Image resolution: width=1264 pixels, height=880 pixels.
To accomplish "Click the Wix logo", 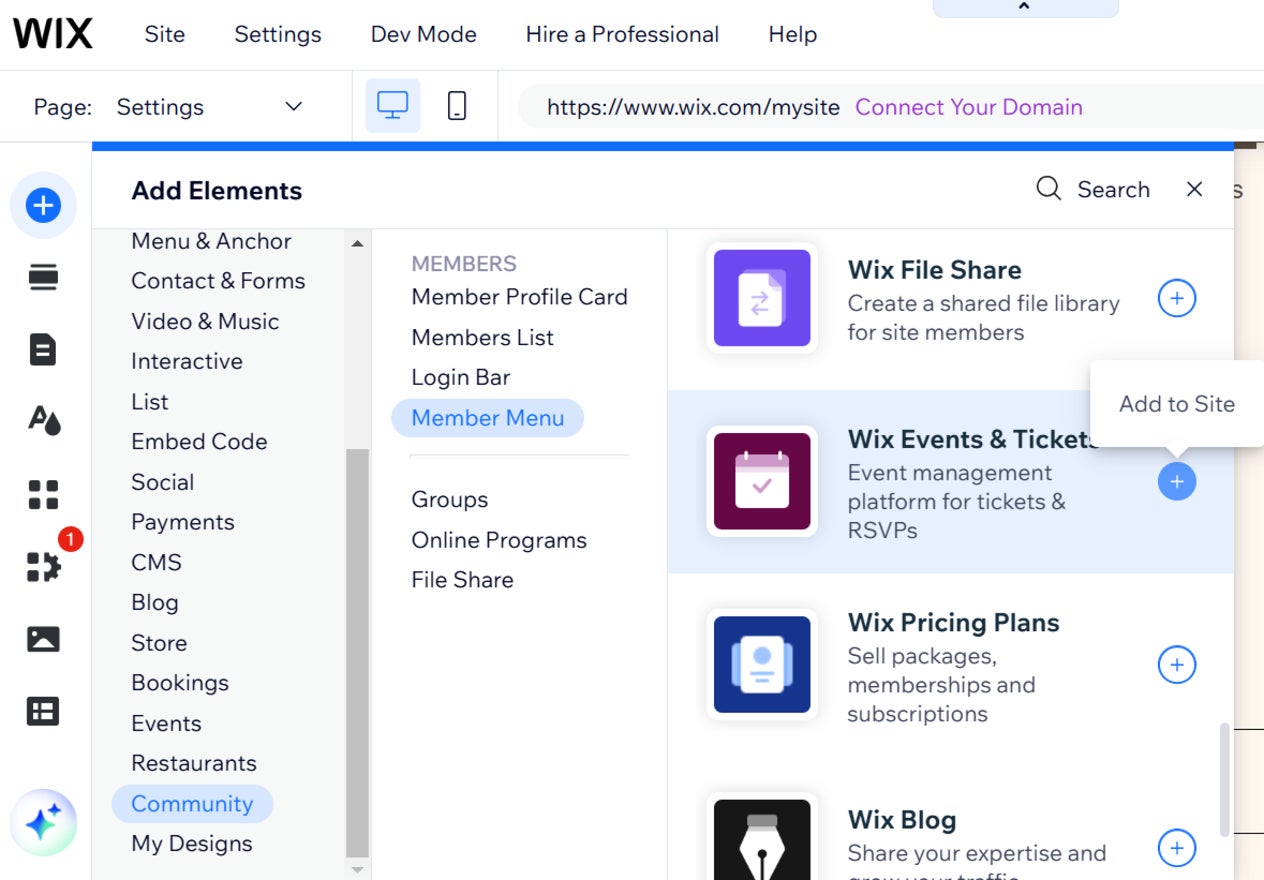I will pos(53,34).
